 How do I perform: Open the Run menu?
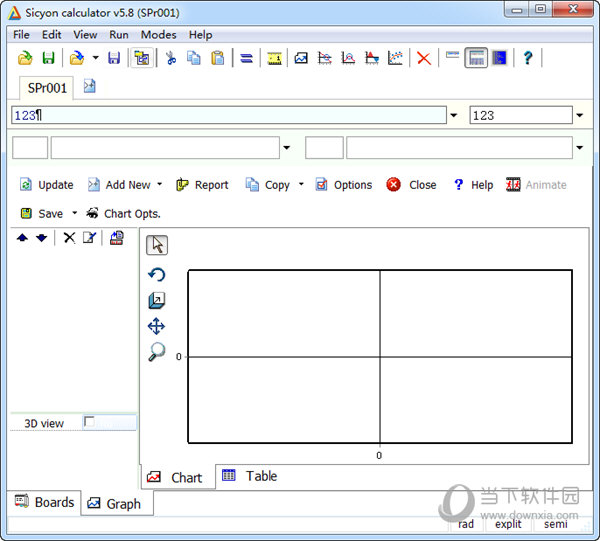[x=119, y=35]
